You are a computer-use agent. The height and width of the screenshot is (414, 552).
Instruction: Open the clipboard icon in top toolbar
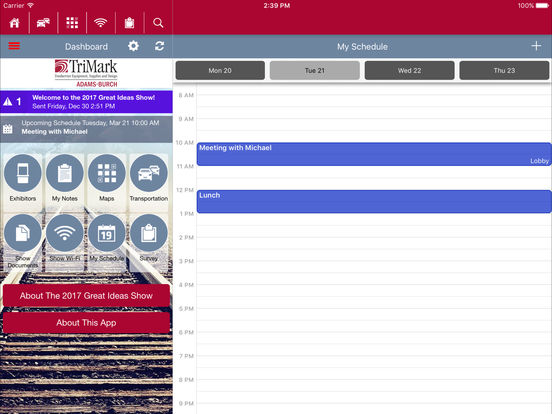point(130,23)
